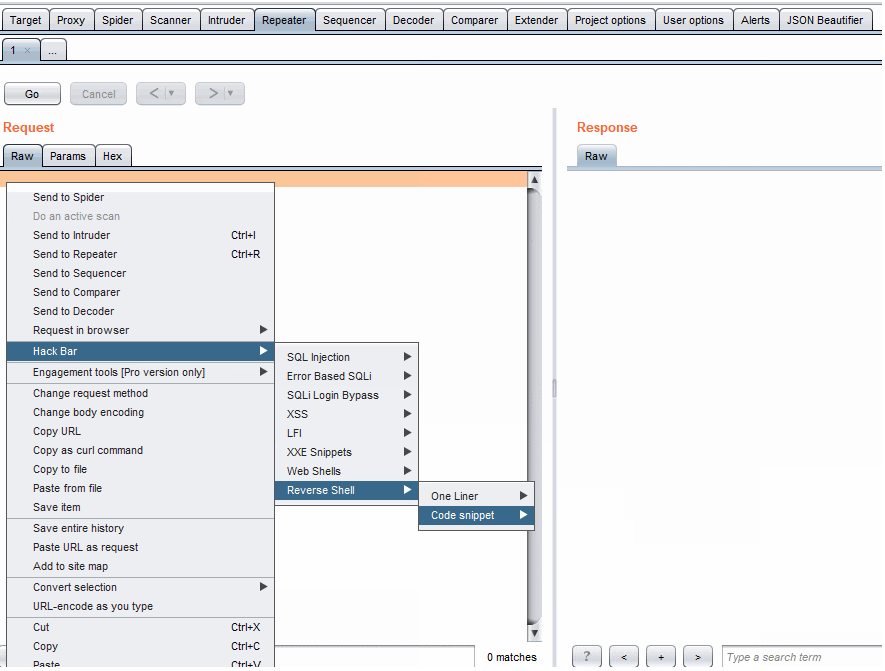Expand the XSS payloads submenu
This screenshot has height=671, width=885.
tap(347, 414)
